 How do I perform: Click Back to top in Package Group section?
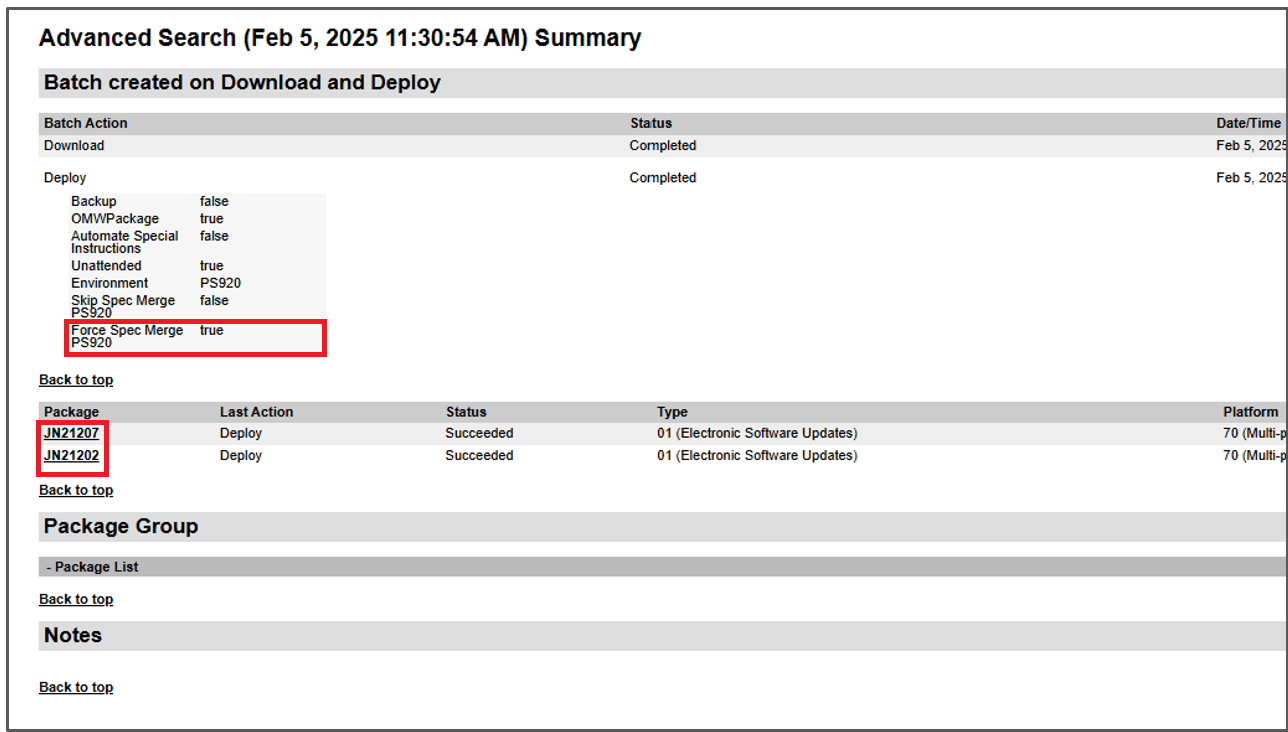[x=75, y=598]
